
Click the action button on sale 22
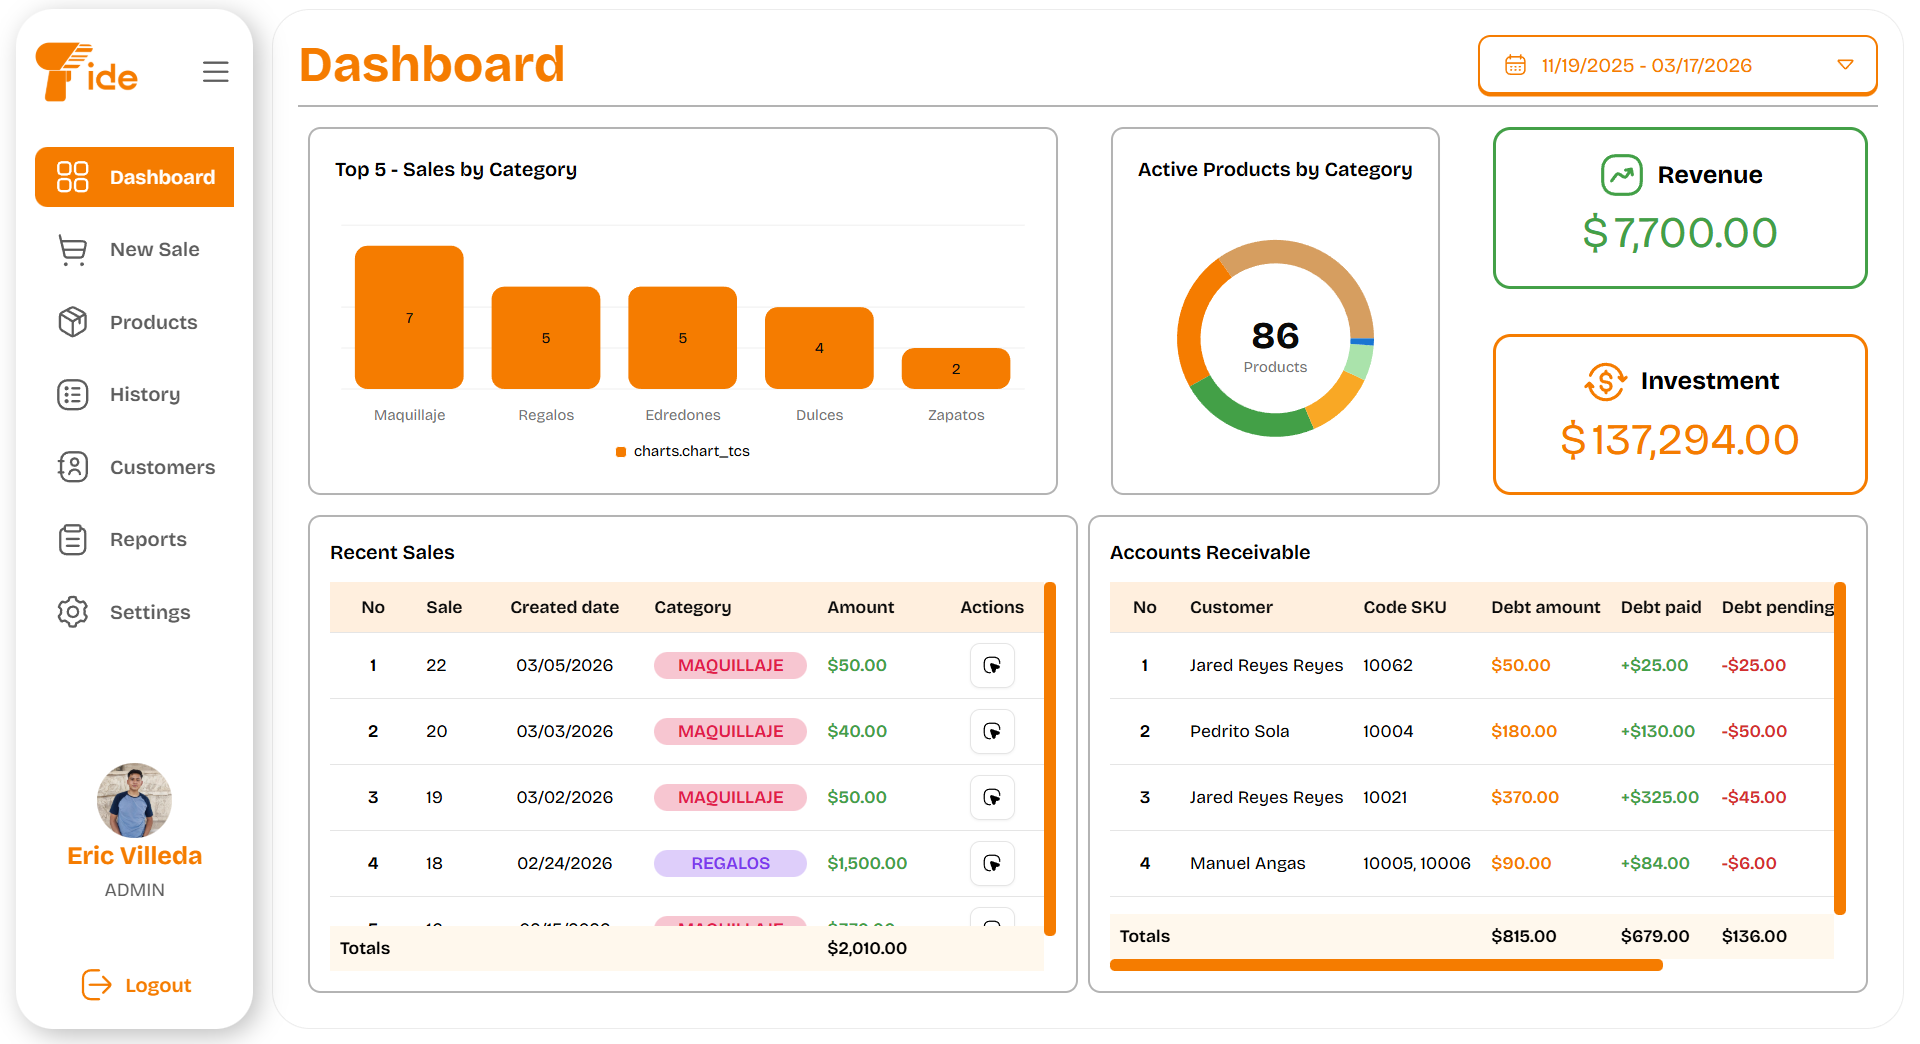(991, 665)
